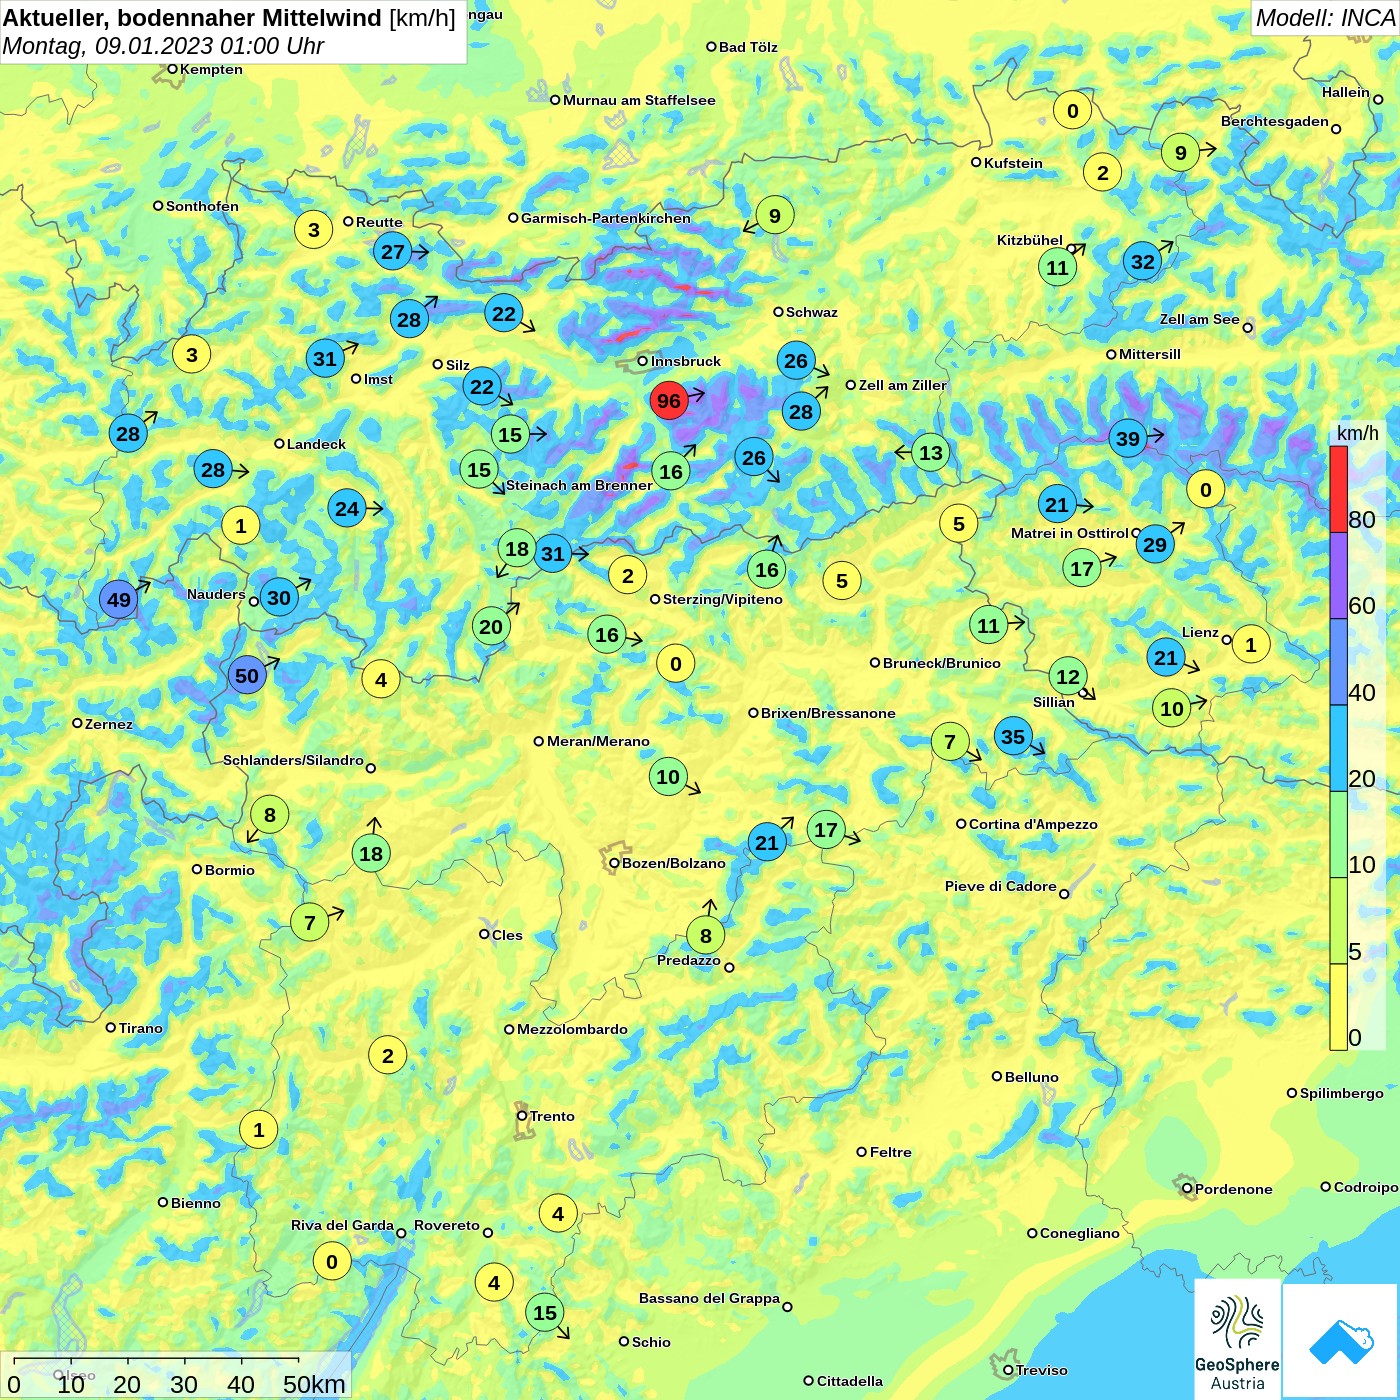
Task: Click the 1 km/h marker next to Lienz
Action: point(1251,644)
